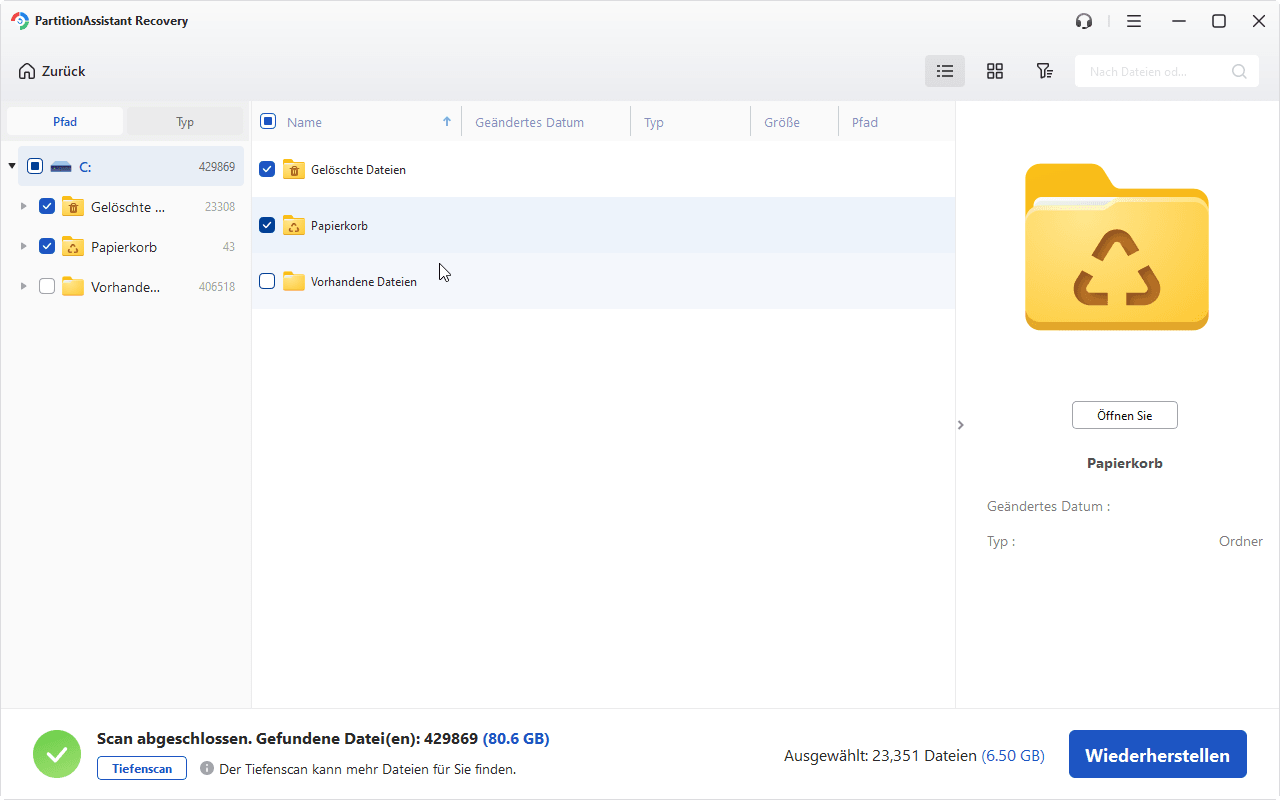
Task: Collapse the C: drive tree node
Action: pyautogui.click(x=12, y=166)
